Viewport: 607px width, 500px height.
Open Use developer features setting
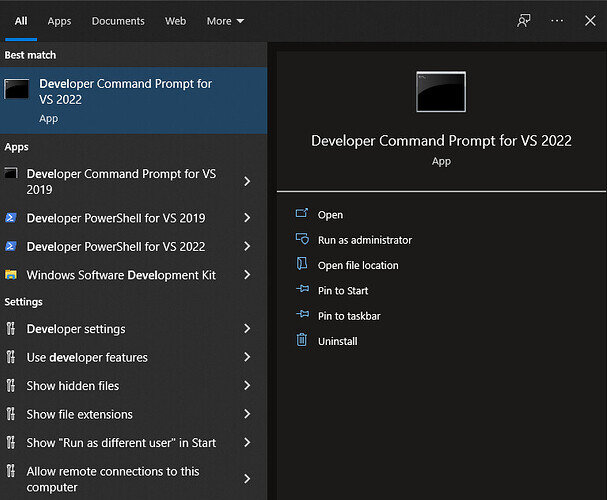87,358
